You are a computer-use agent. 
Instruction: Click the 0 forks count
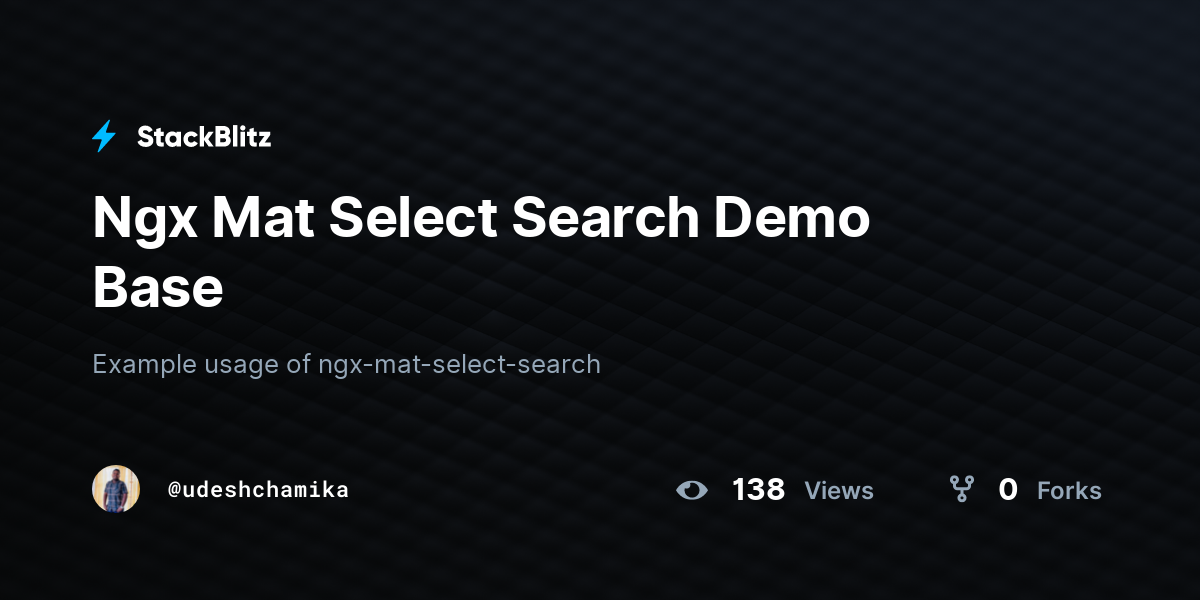click(1008, 490)
